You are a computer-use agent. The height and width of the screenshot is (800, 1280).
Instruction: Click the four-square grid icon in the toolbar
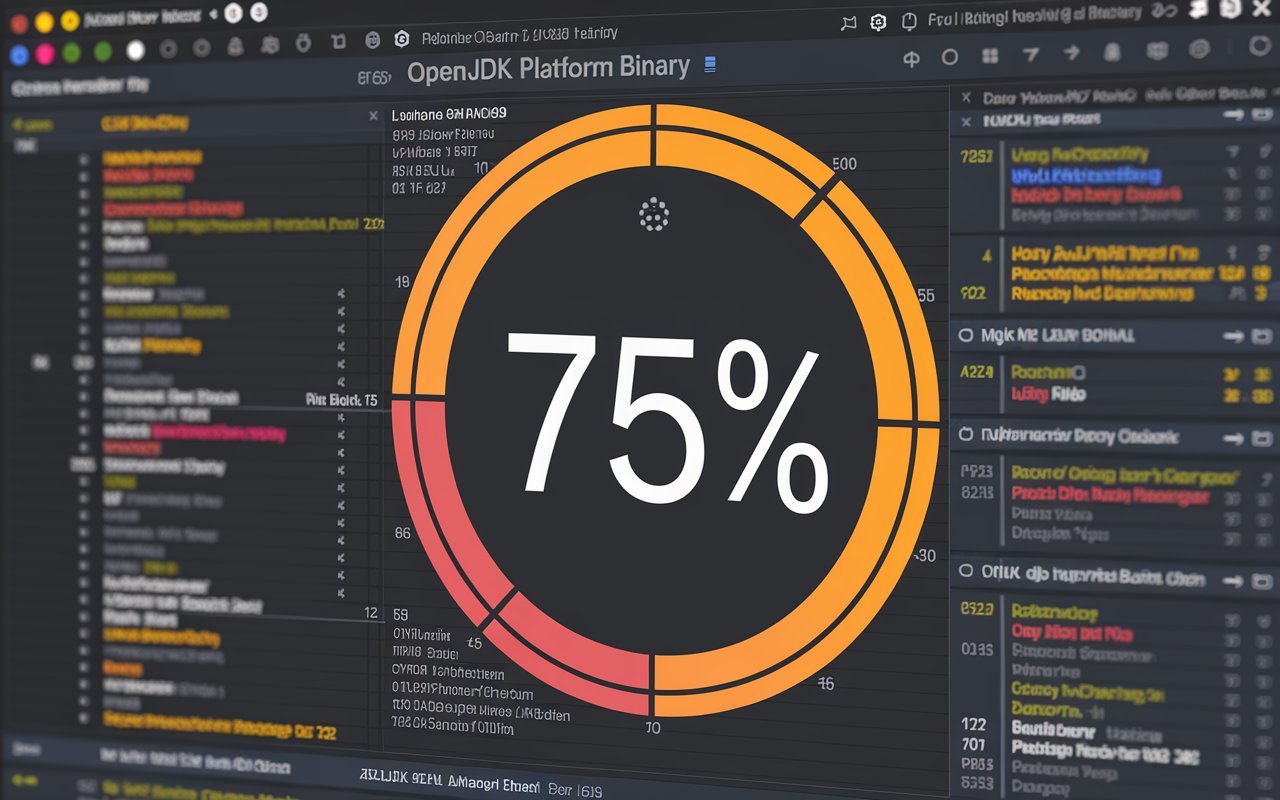tap(990, 57)
